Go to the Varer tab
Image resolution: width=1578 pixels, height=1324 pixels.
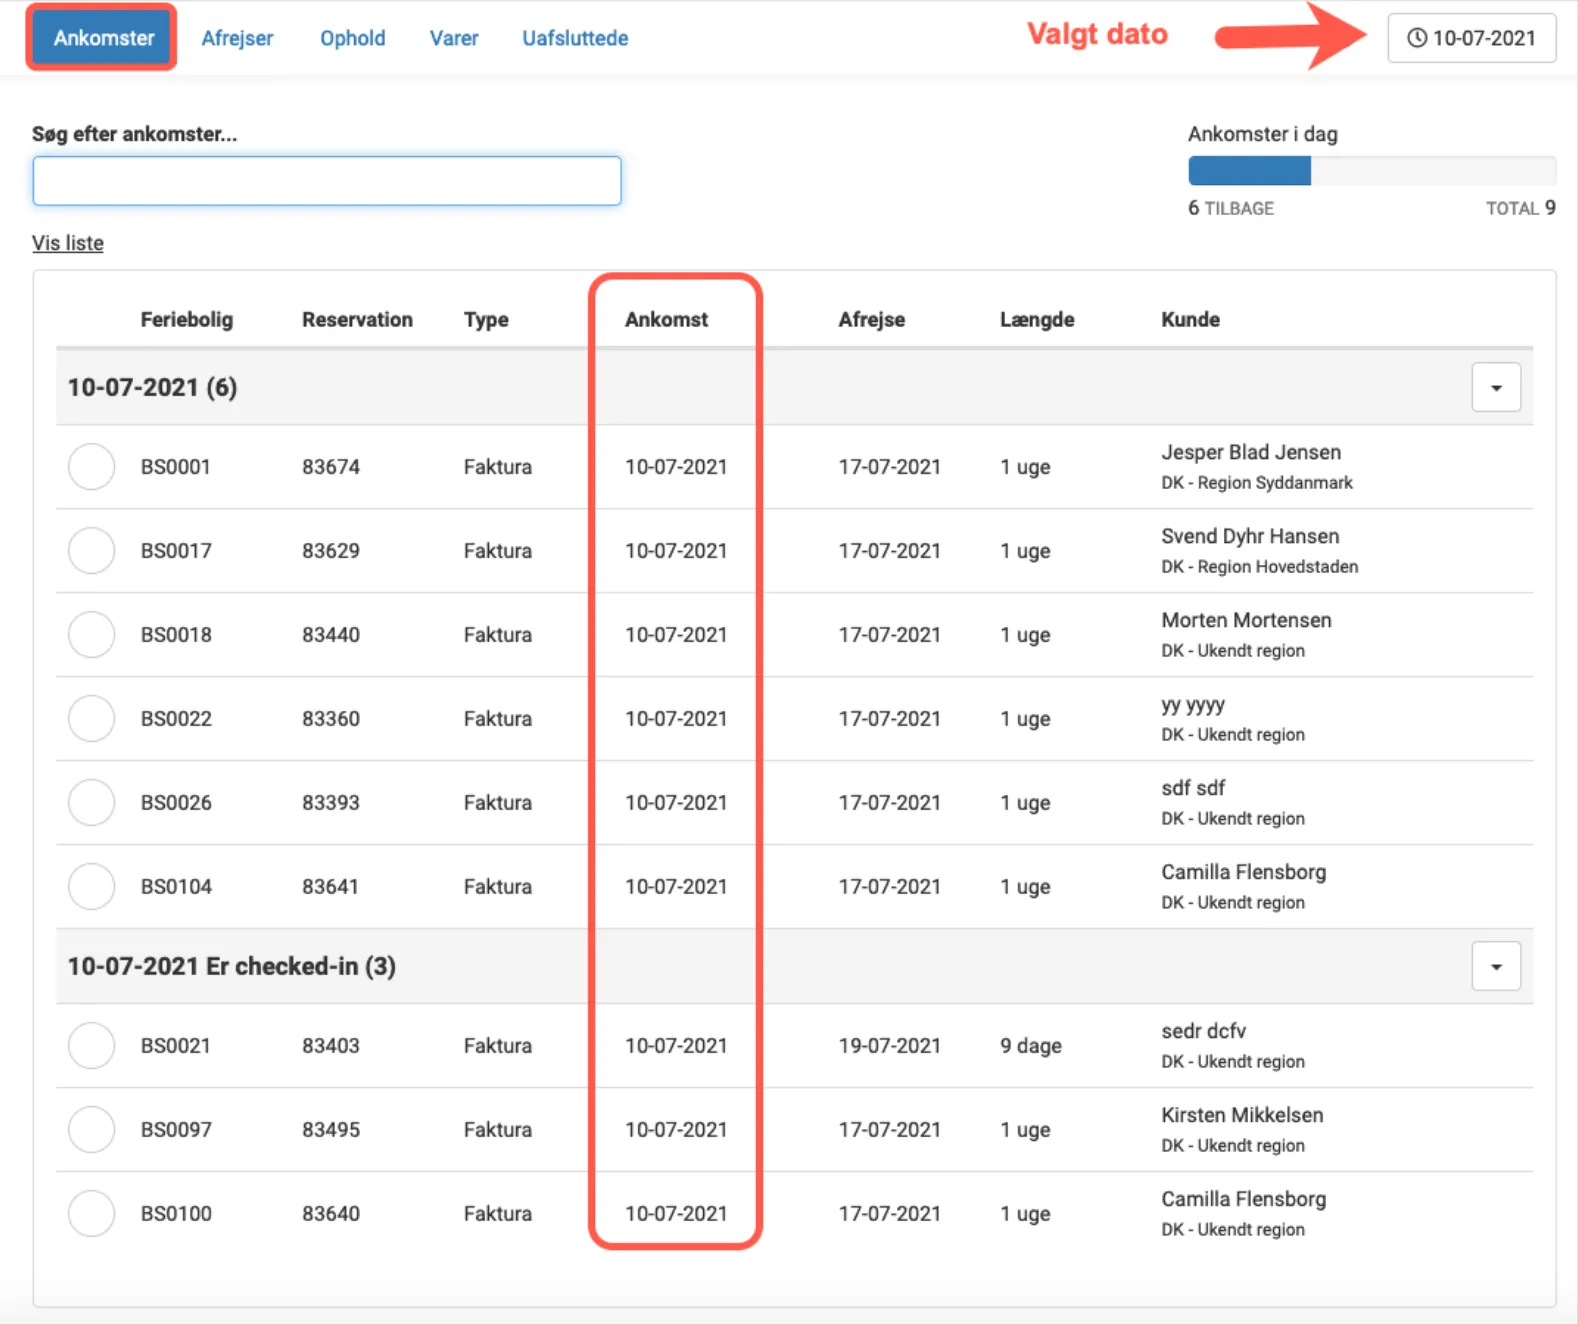(454, 38)
